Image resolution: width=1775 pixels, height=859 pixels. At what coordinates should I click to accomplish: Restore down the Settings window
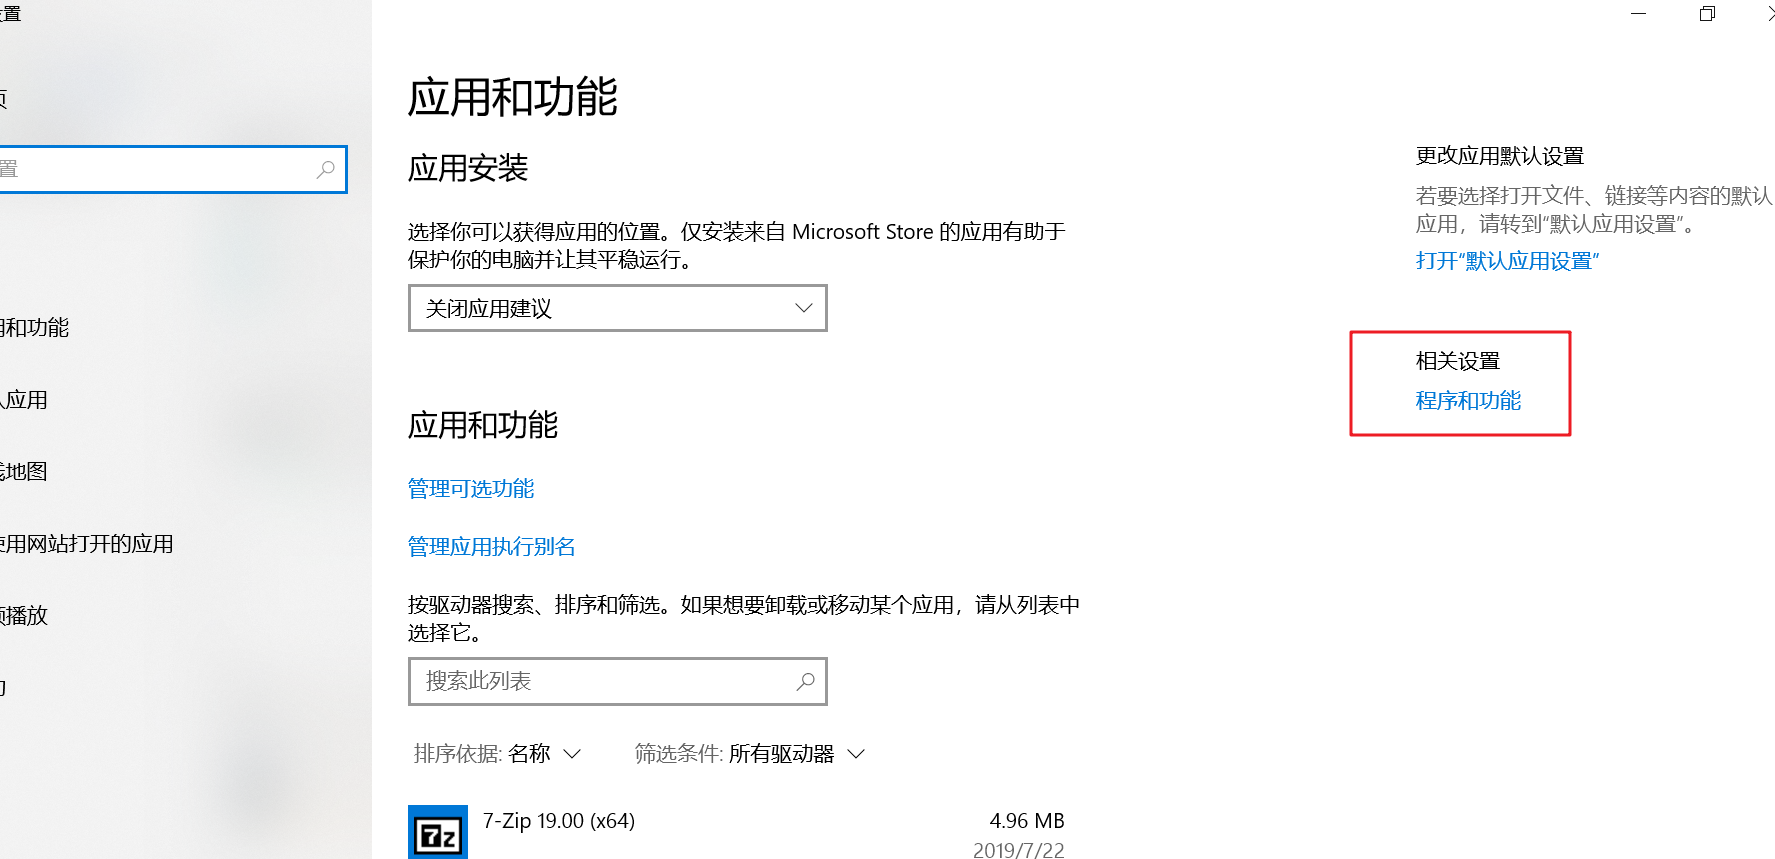tap(1707, 14)
